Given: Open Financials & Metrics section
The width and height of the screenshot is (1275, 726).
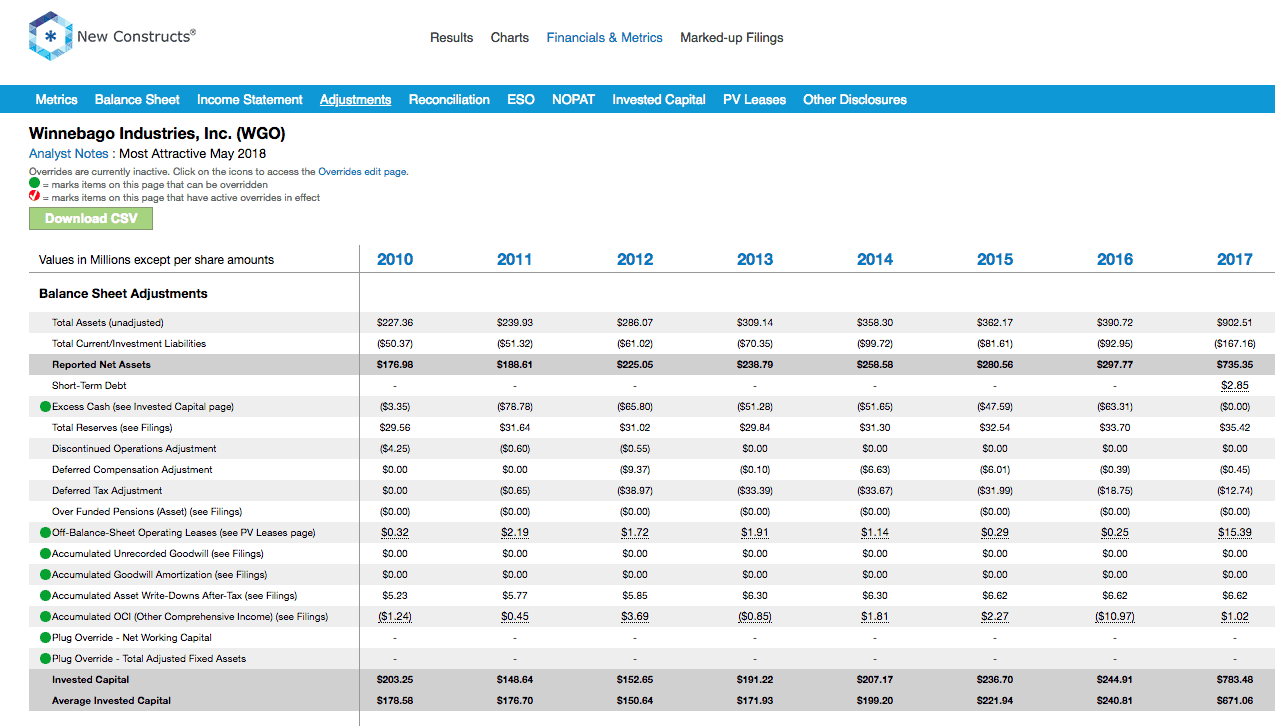Looking at the screenshot, I should point(604,38).
